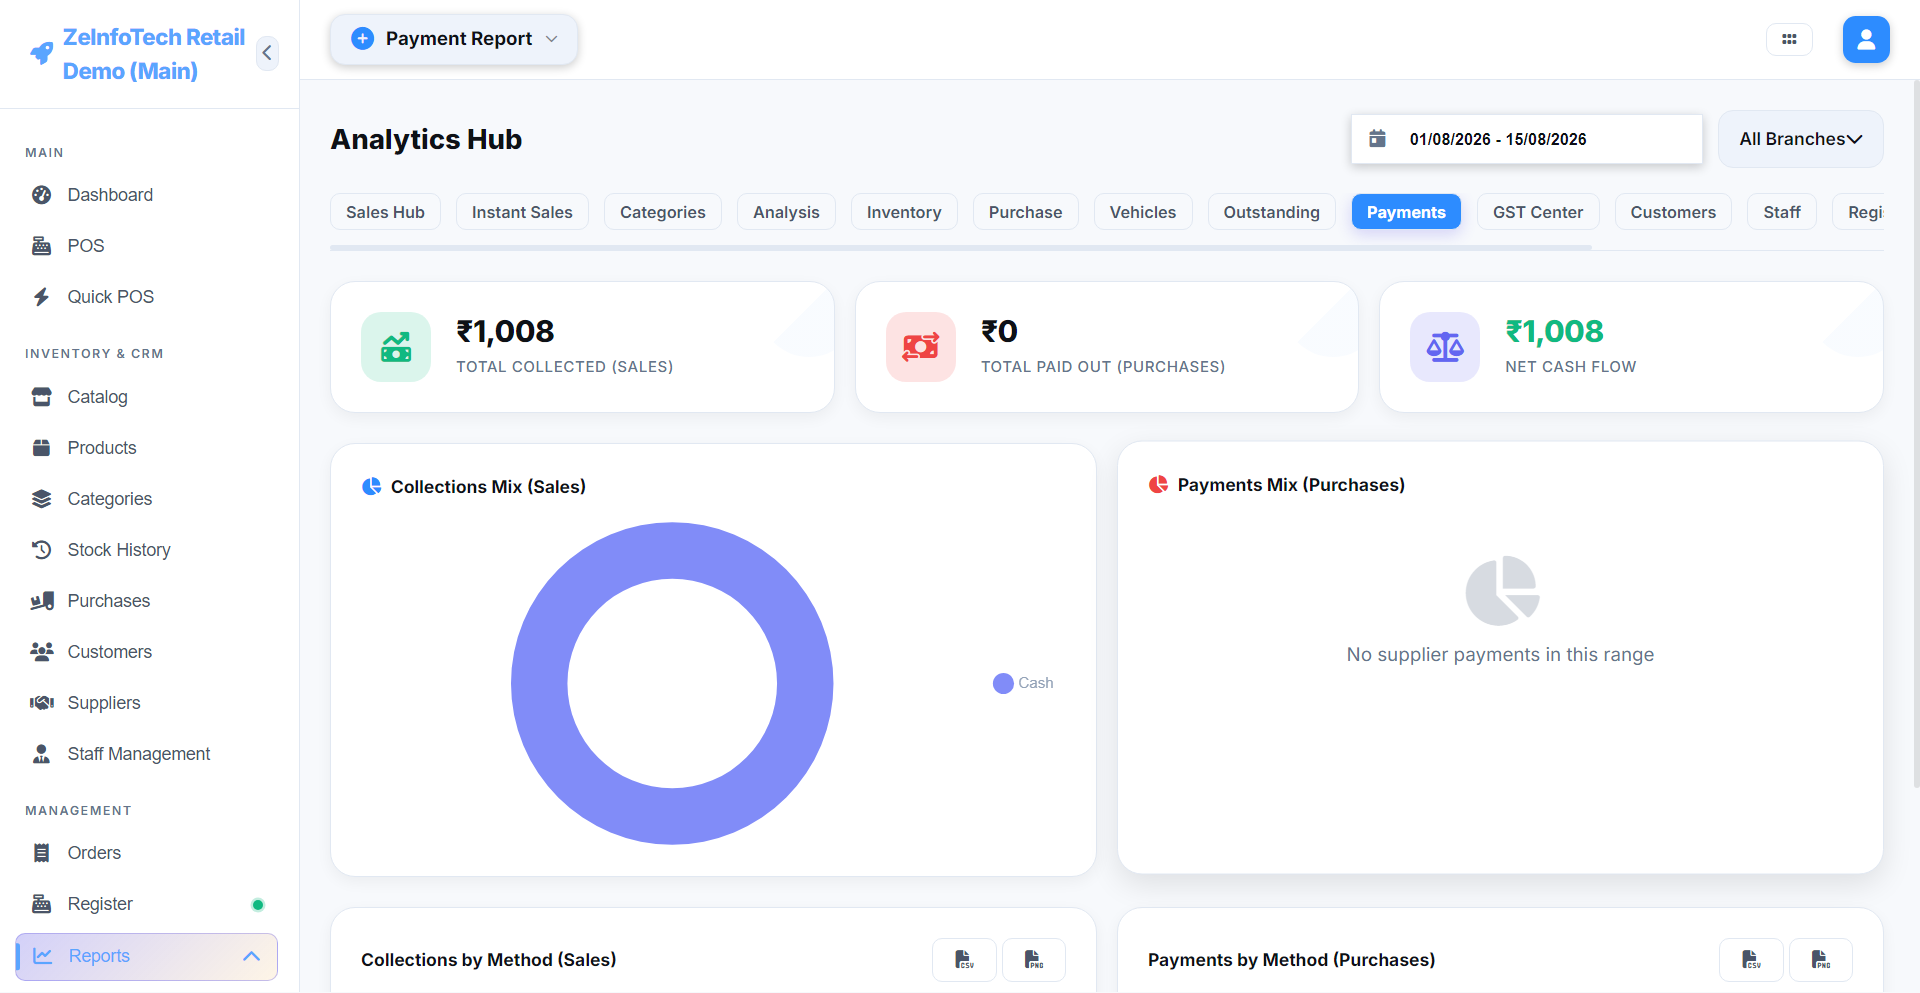Click the Suppliers handshake icon
The image size is (1920, 993).
click(x=42, y=703)
